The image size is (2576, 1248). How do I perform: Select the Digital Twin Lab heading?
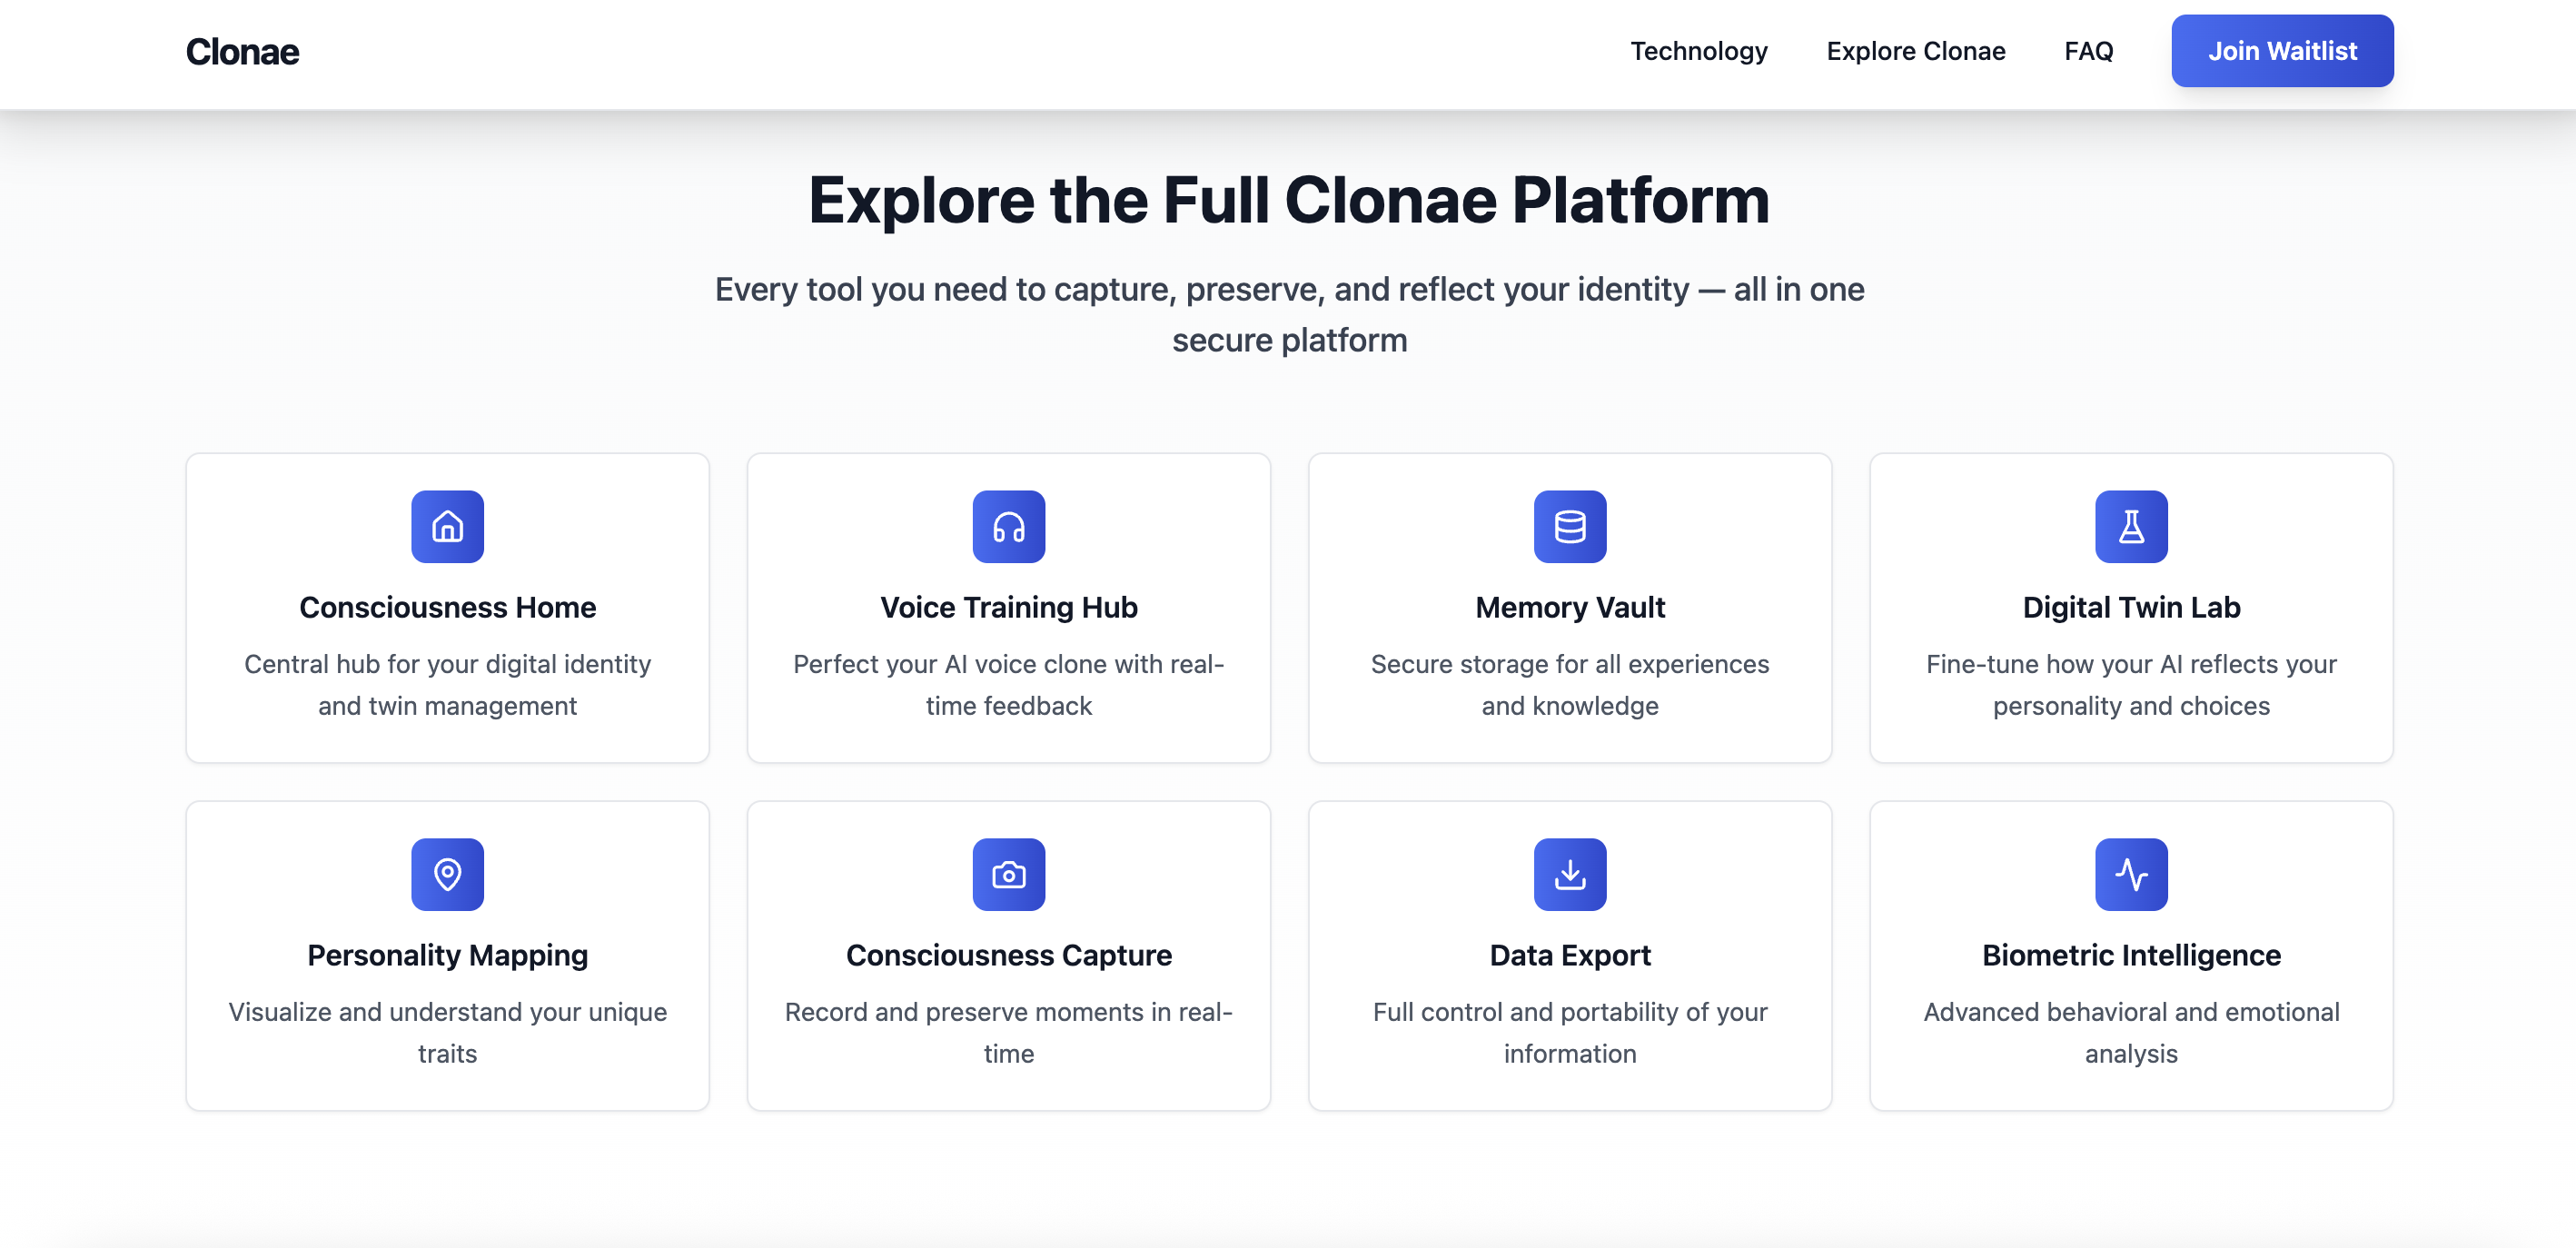(2130, 607)
